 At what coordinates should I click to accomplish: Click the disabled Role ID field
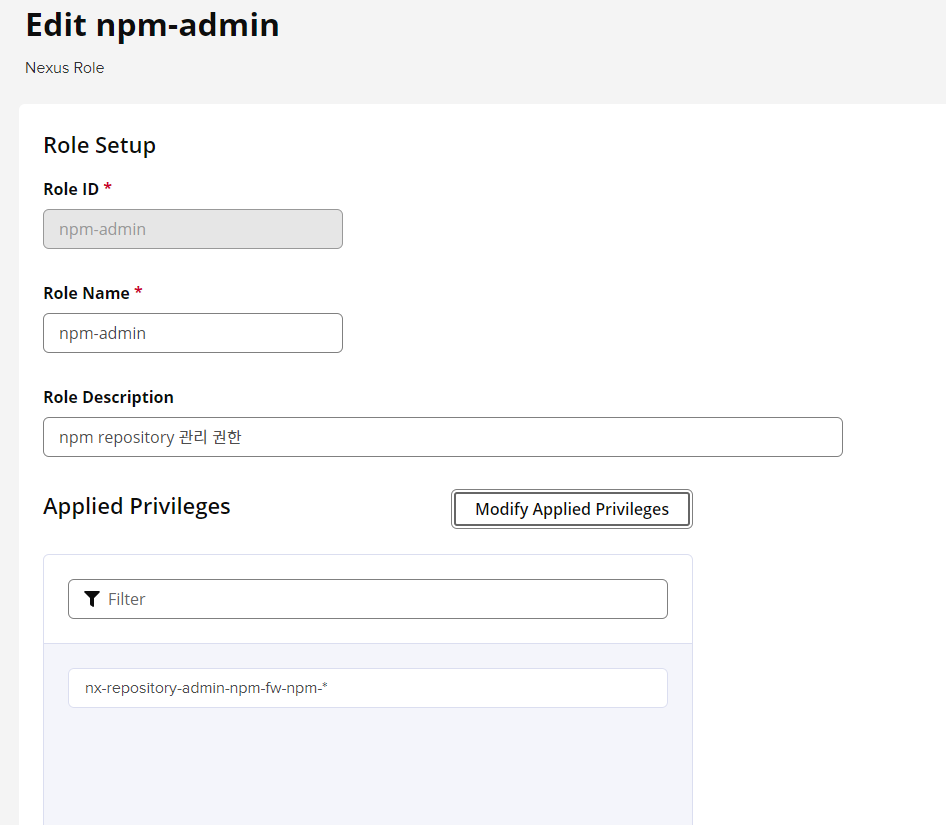click(193, 229)
